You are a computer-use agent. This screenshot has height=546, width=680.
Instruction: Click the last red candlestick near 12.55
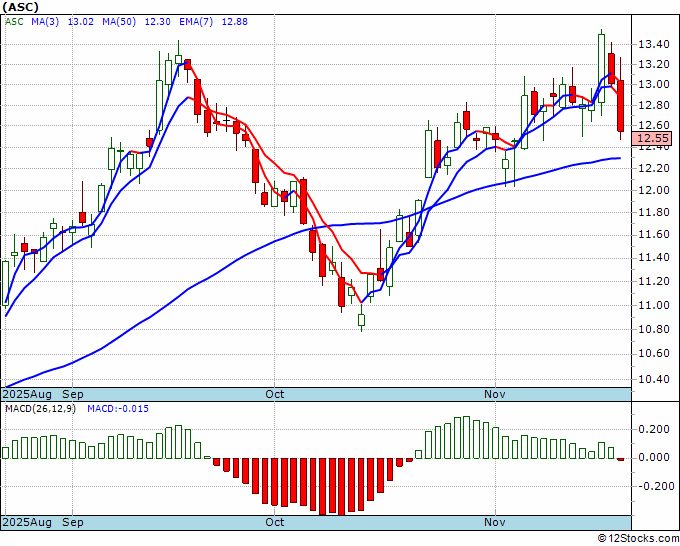coord(621,106)
